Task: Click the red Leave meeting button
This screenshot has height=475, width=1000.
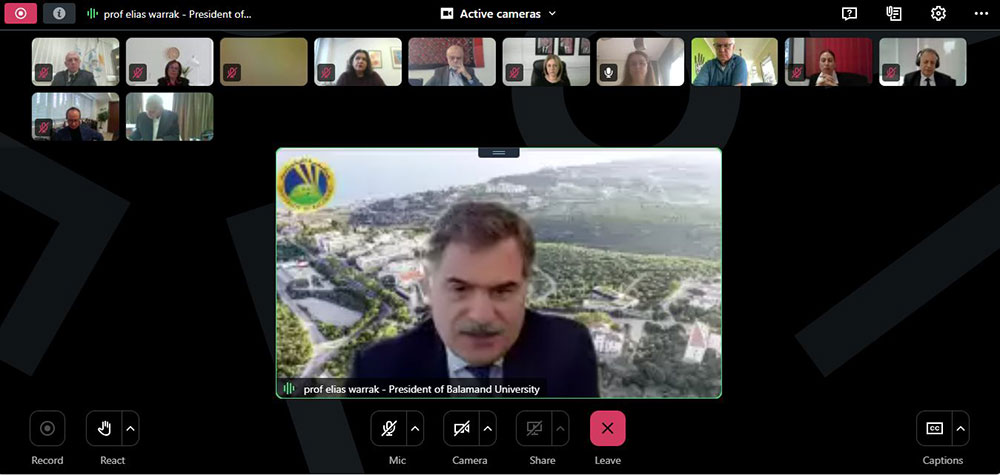Action: click(x=607, y=429)
